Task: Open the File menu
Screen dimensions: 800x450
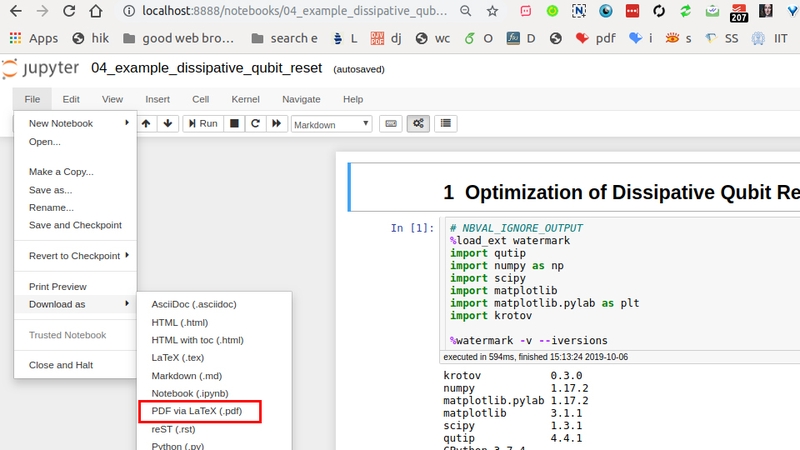Action: point(32,99)
